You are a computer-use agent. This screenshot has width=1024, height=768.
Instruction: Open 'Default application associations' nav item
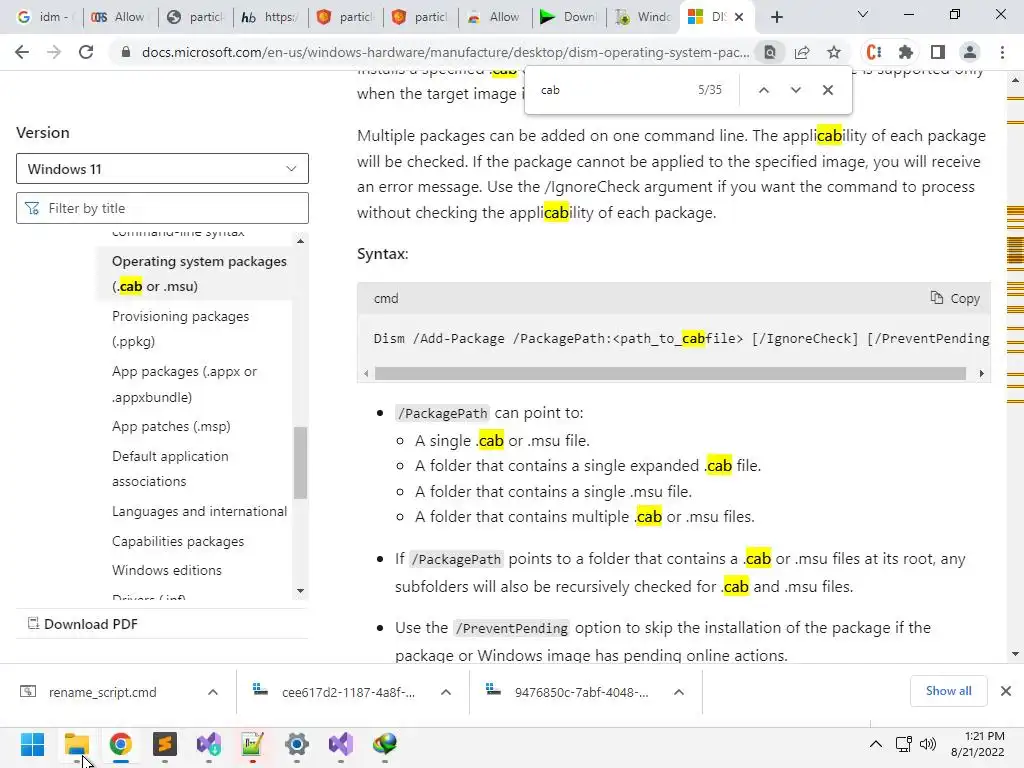coord(170,469)
